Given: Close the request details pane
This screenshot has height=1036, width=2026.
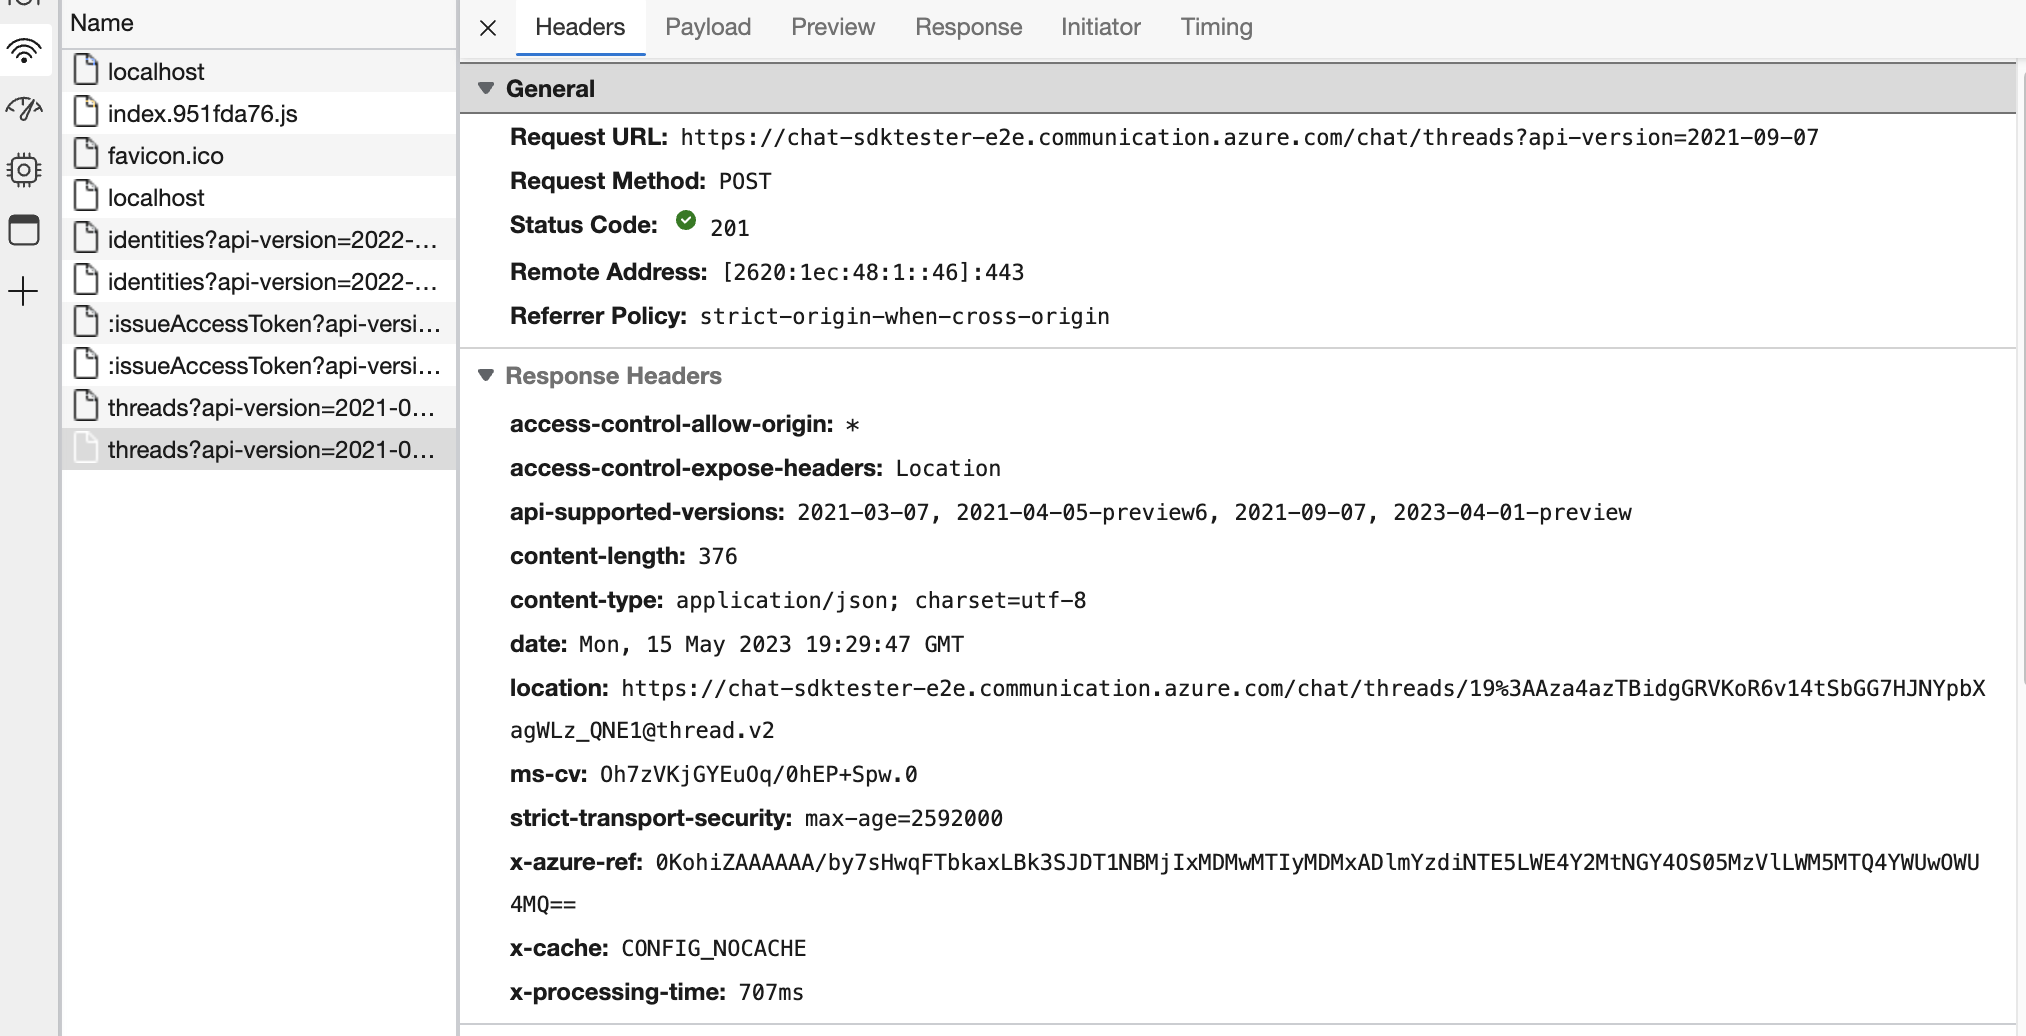Looking at the screenshot, I should (x=487, y=27).
